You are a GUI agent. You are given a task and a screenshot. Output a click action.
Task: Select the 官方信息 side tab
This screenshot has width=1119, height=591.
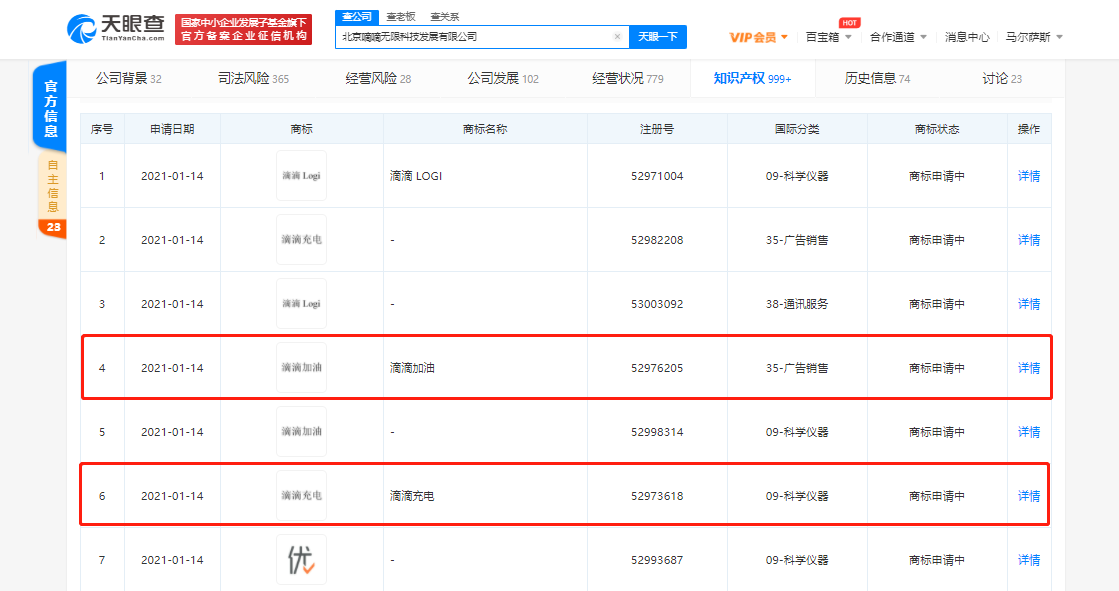[x=51, y=108]
